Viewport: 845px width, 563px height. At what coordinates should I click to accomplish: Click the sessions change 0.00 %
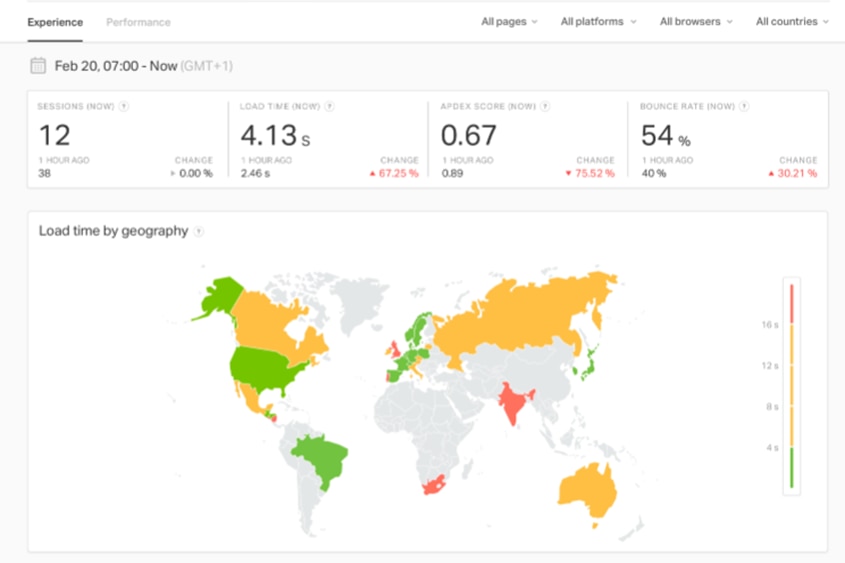(192, 173)
